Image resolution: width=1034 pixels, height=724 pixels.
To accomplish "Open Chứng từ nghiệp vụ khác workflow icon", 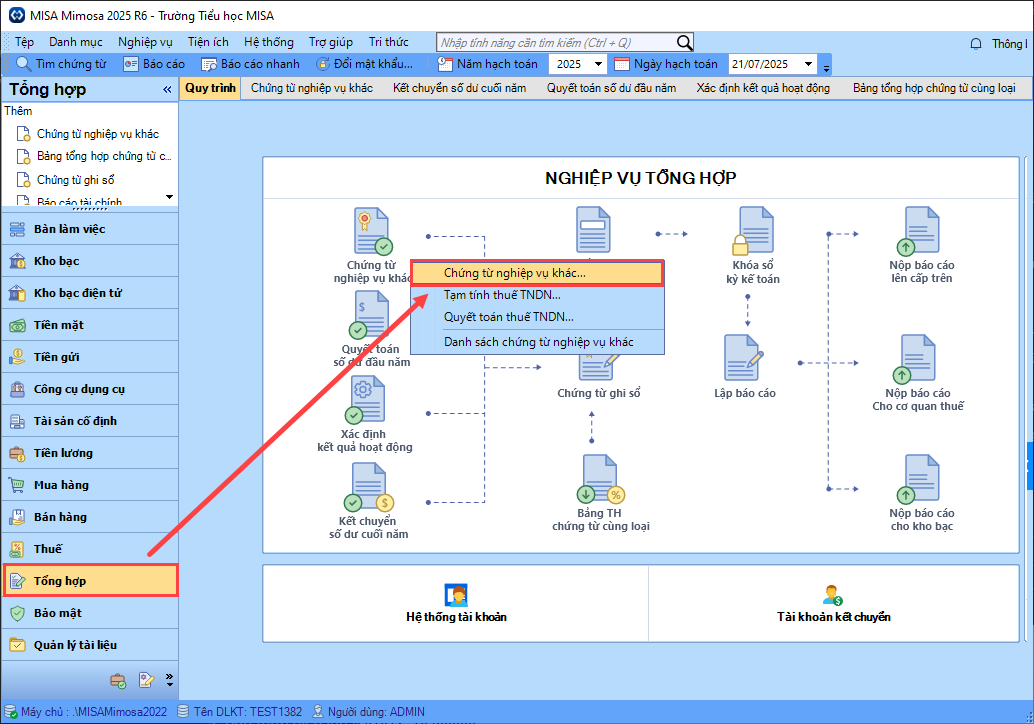I will coord(373,231).
